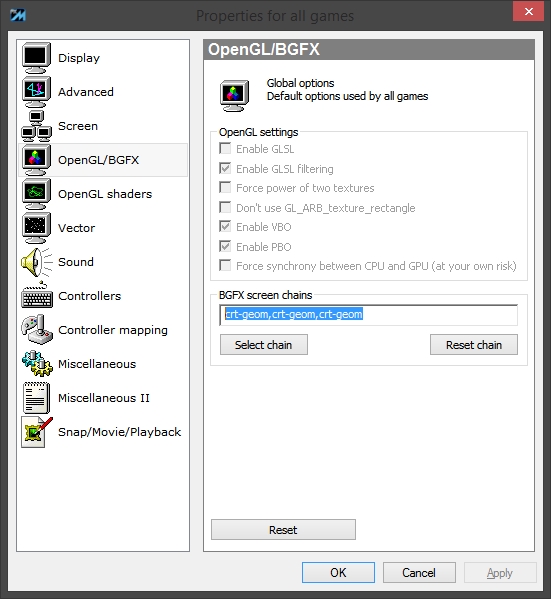The width and height of the screenshot is (551, 599).
Task: Click the MAME icon in title bar
Action: tap(18, 15)
